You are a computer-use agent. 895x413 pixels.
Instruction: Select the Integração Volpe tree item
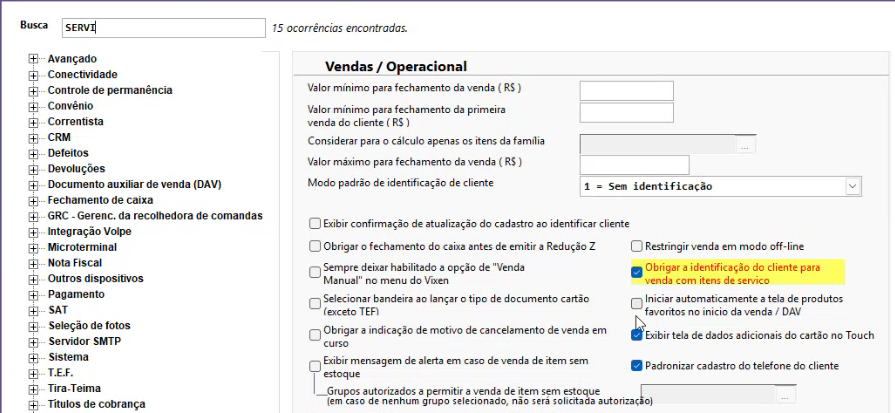tap(89, 231)
